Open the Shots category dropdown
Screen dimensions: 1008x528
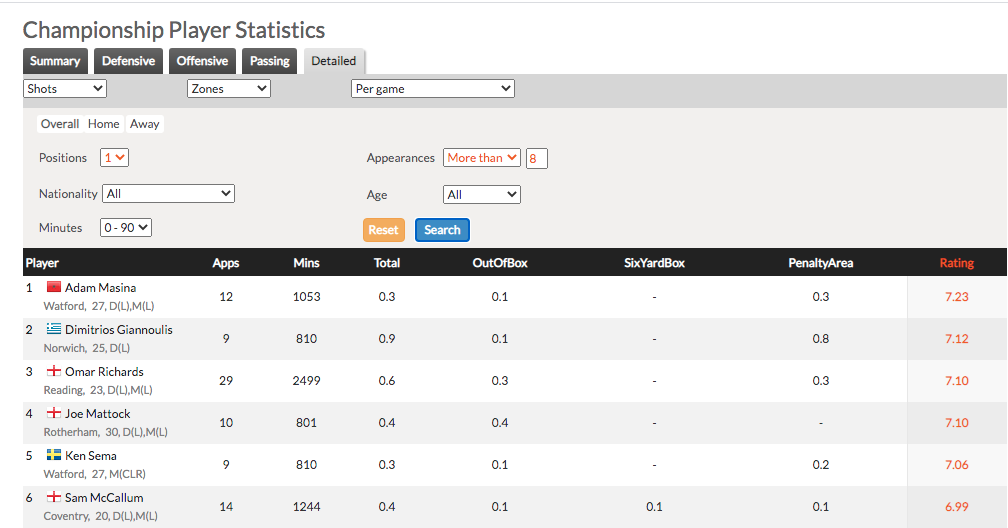65,89
